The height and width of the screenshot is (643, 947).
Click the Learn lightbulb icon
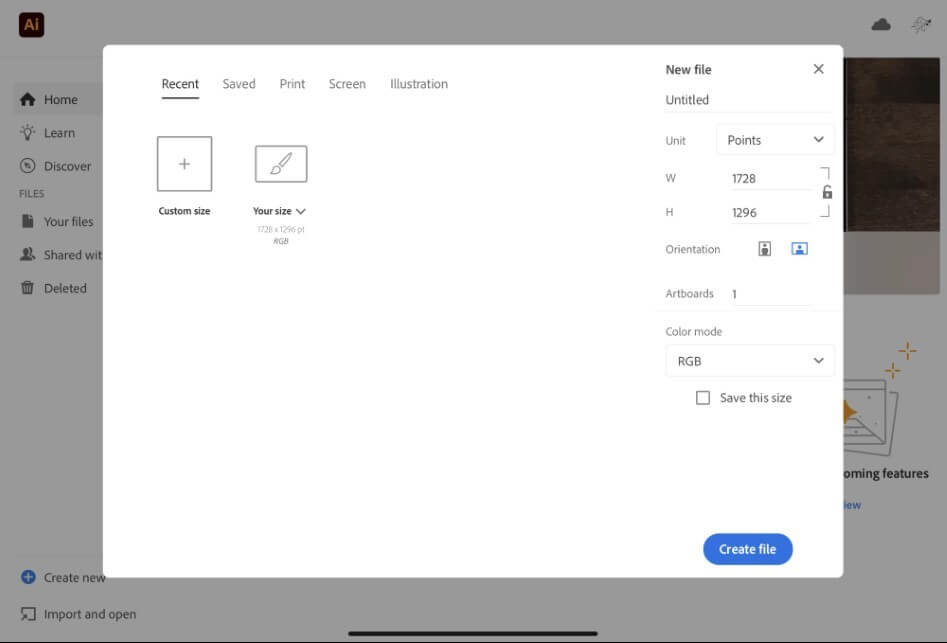[28, 133]
